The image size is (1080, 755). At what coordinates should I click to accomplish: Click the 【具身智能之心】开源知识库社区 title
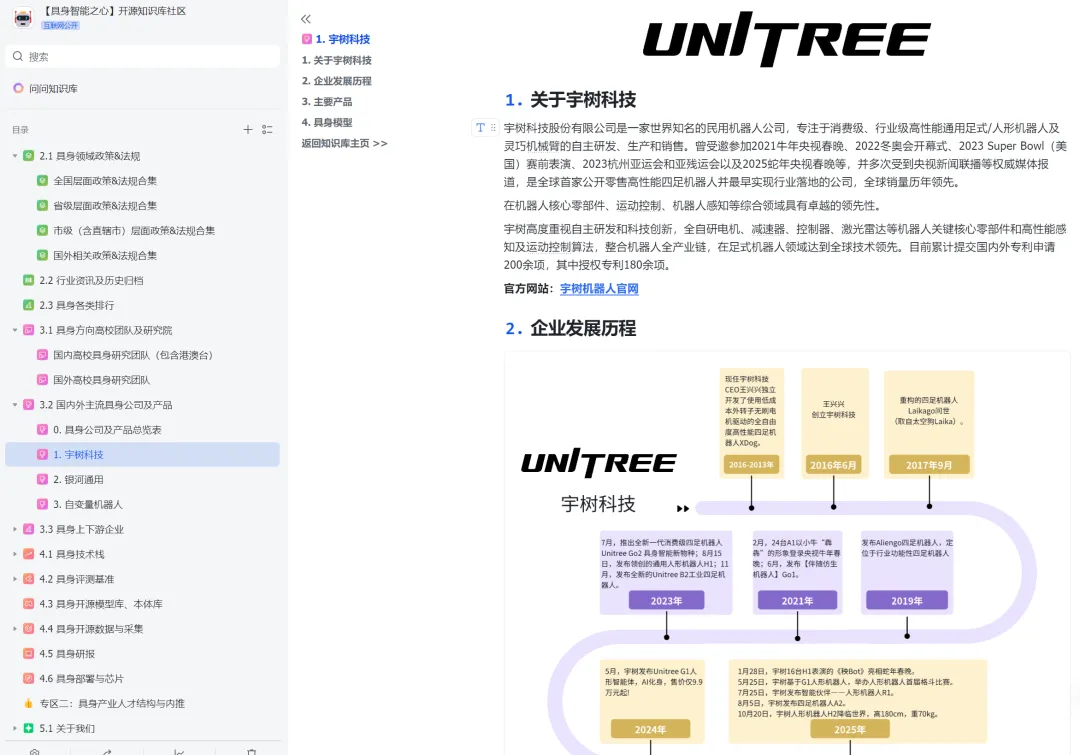pos(114,11)
